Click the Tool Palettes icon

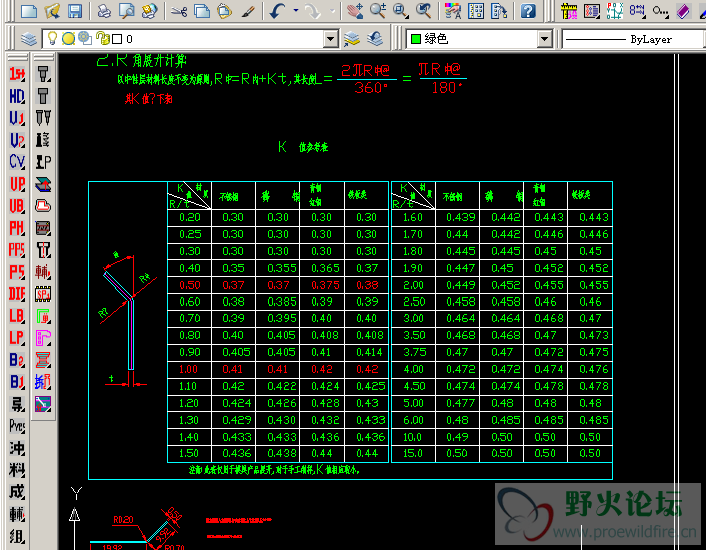point(499,11)
